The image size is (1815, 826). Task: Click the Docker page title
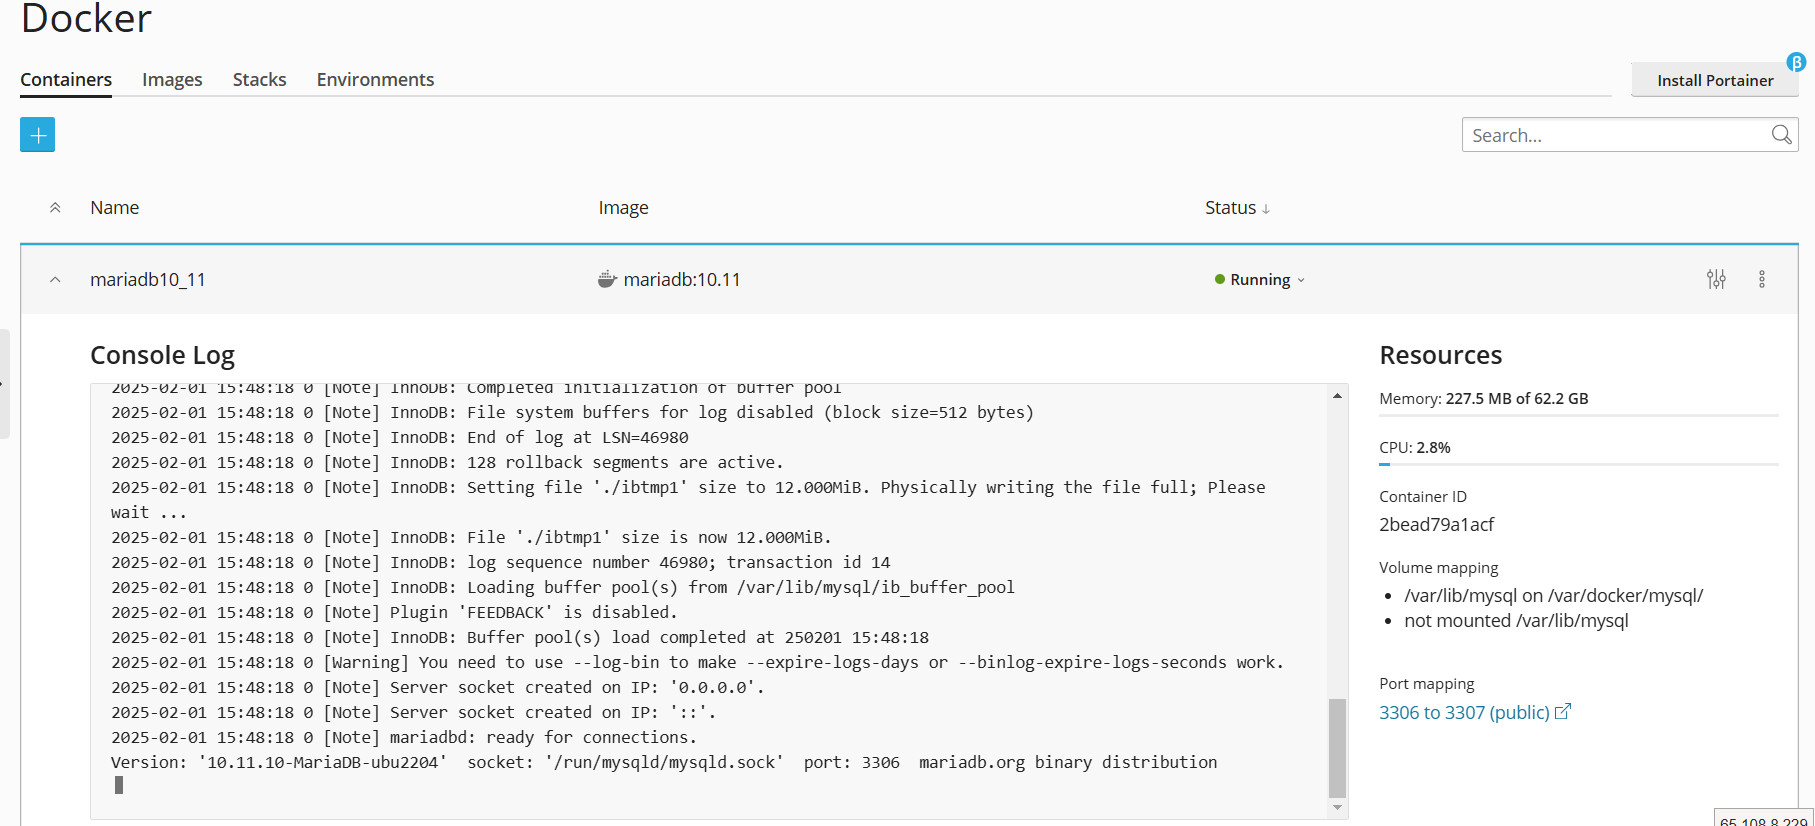(86, 18)
